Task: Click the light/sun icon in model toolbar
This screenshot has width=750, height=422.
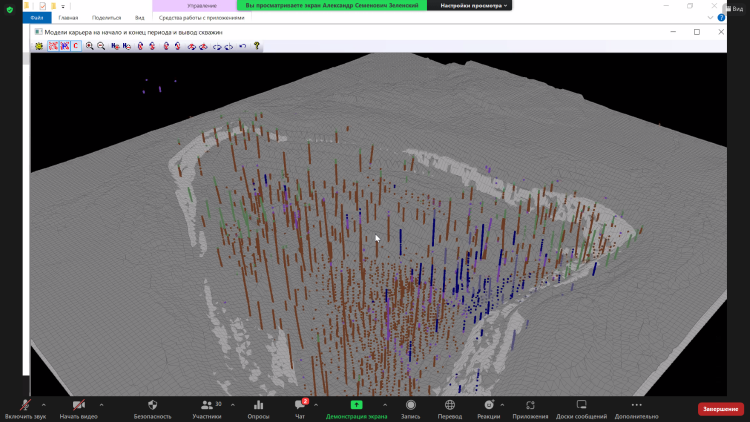Action: (39, 46)
